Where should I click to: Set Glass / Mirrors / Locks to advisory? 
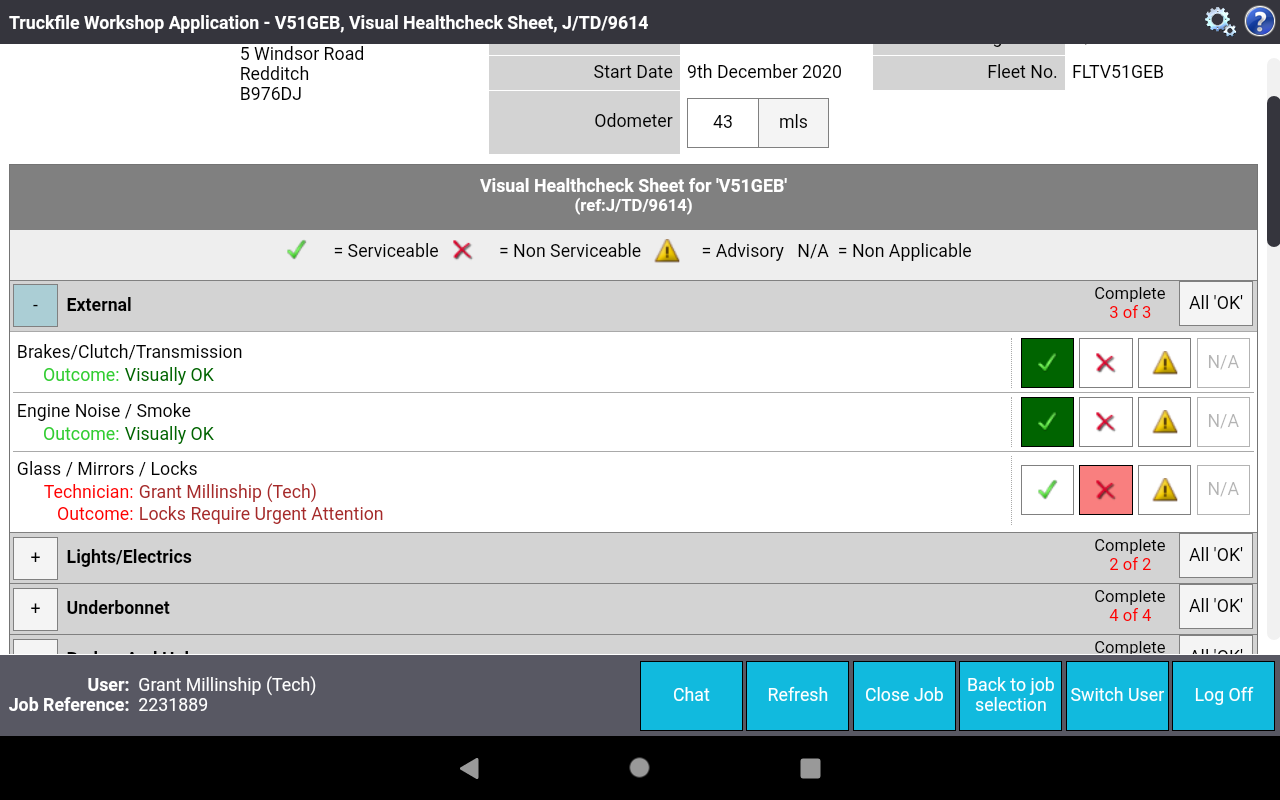(x=1165, y=490)
